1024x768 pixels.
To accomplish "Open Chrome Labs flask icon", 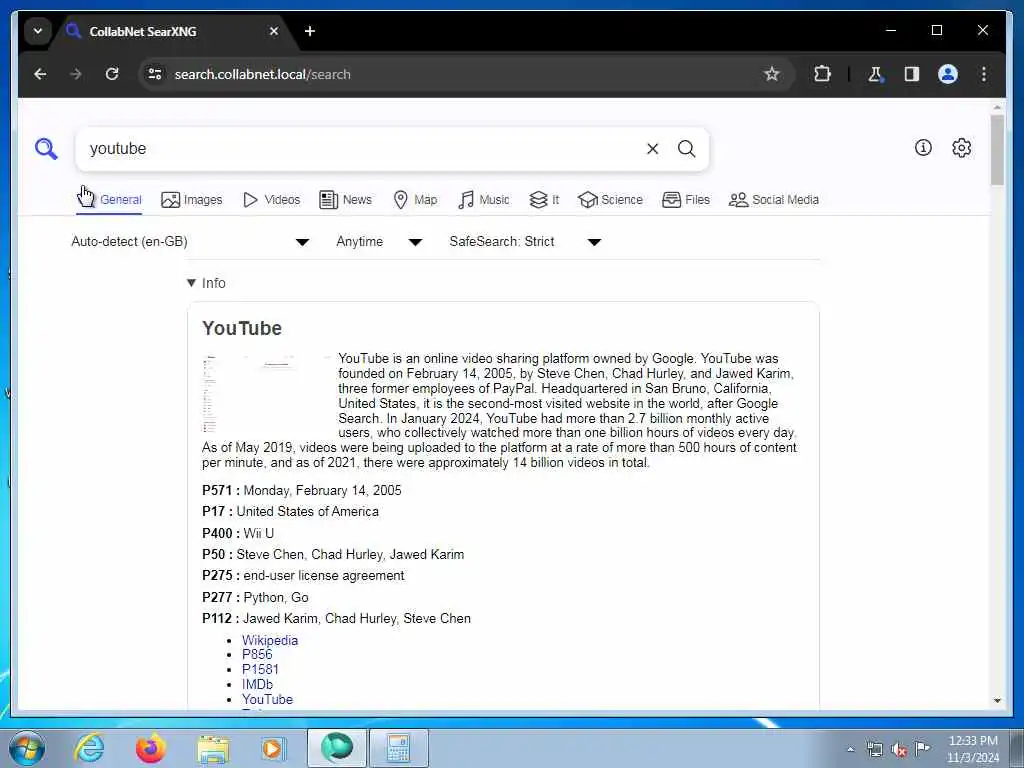I will [875, 74].
